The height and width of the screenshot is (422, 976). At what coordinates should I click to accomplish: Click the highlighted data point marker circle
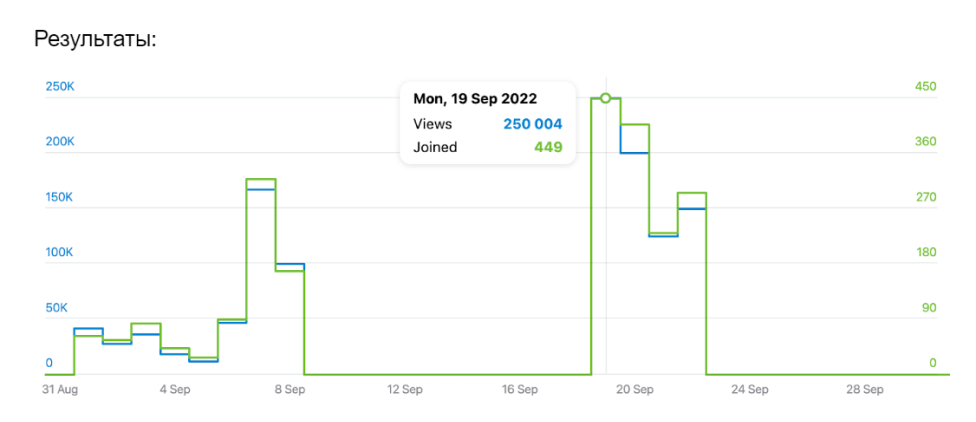click(x=605, y=98)
